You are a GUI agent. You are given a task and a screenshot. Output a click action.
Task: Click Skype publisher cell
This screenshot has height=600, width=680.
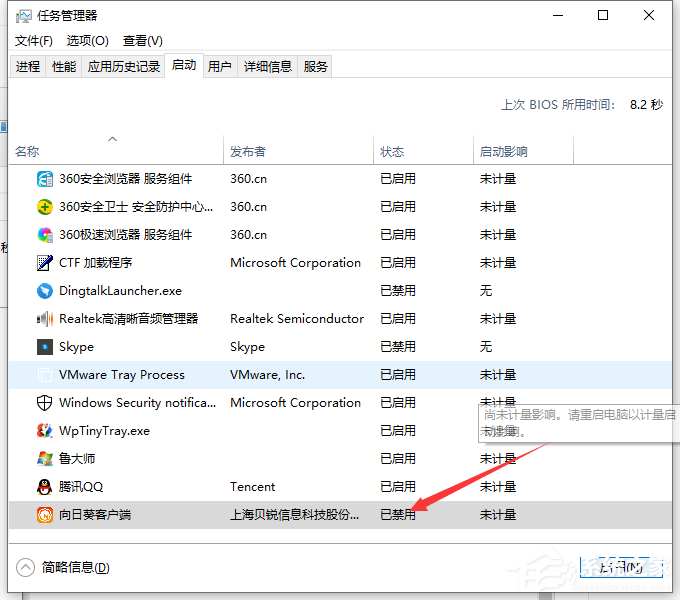247,347
